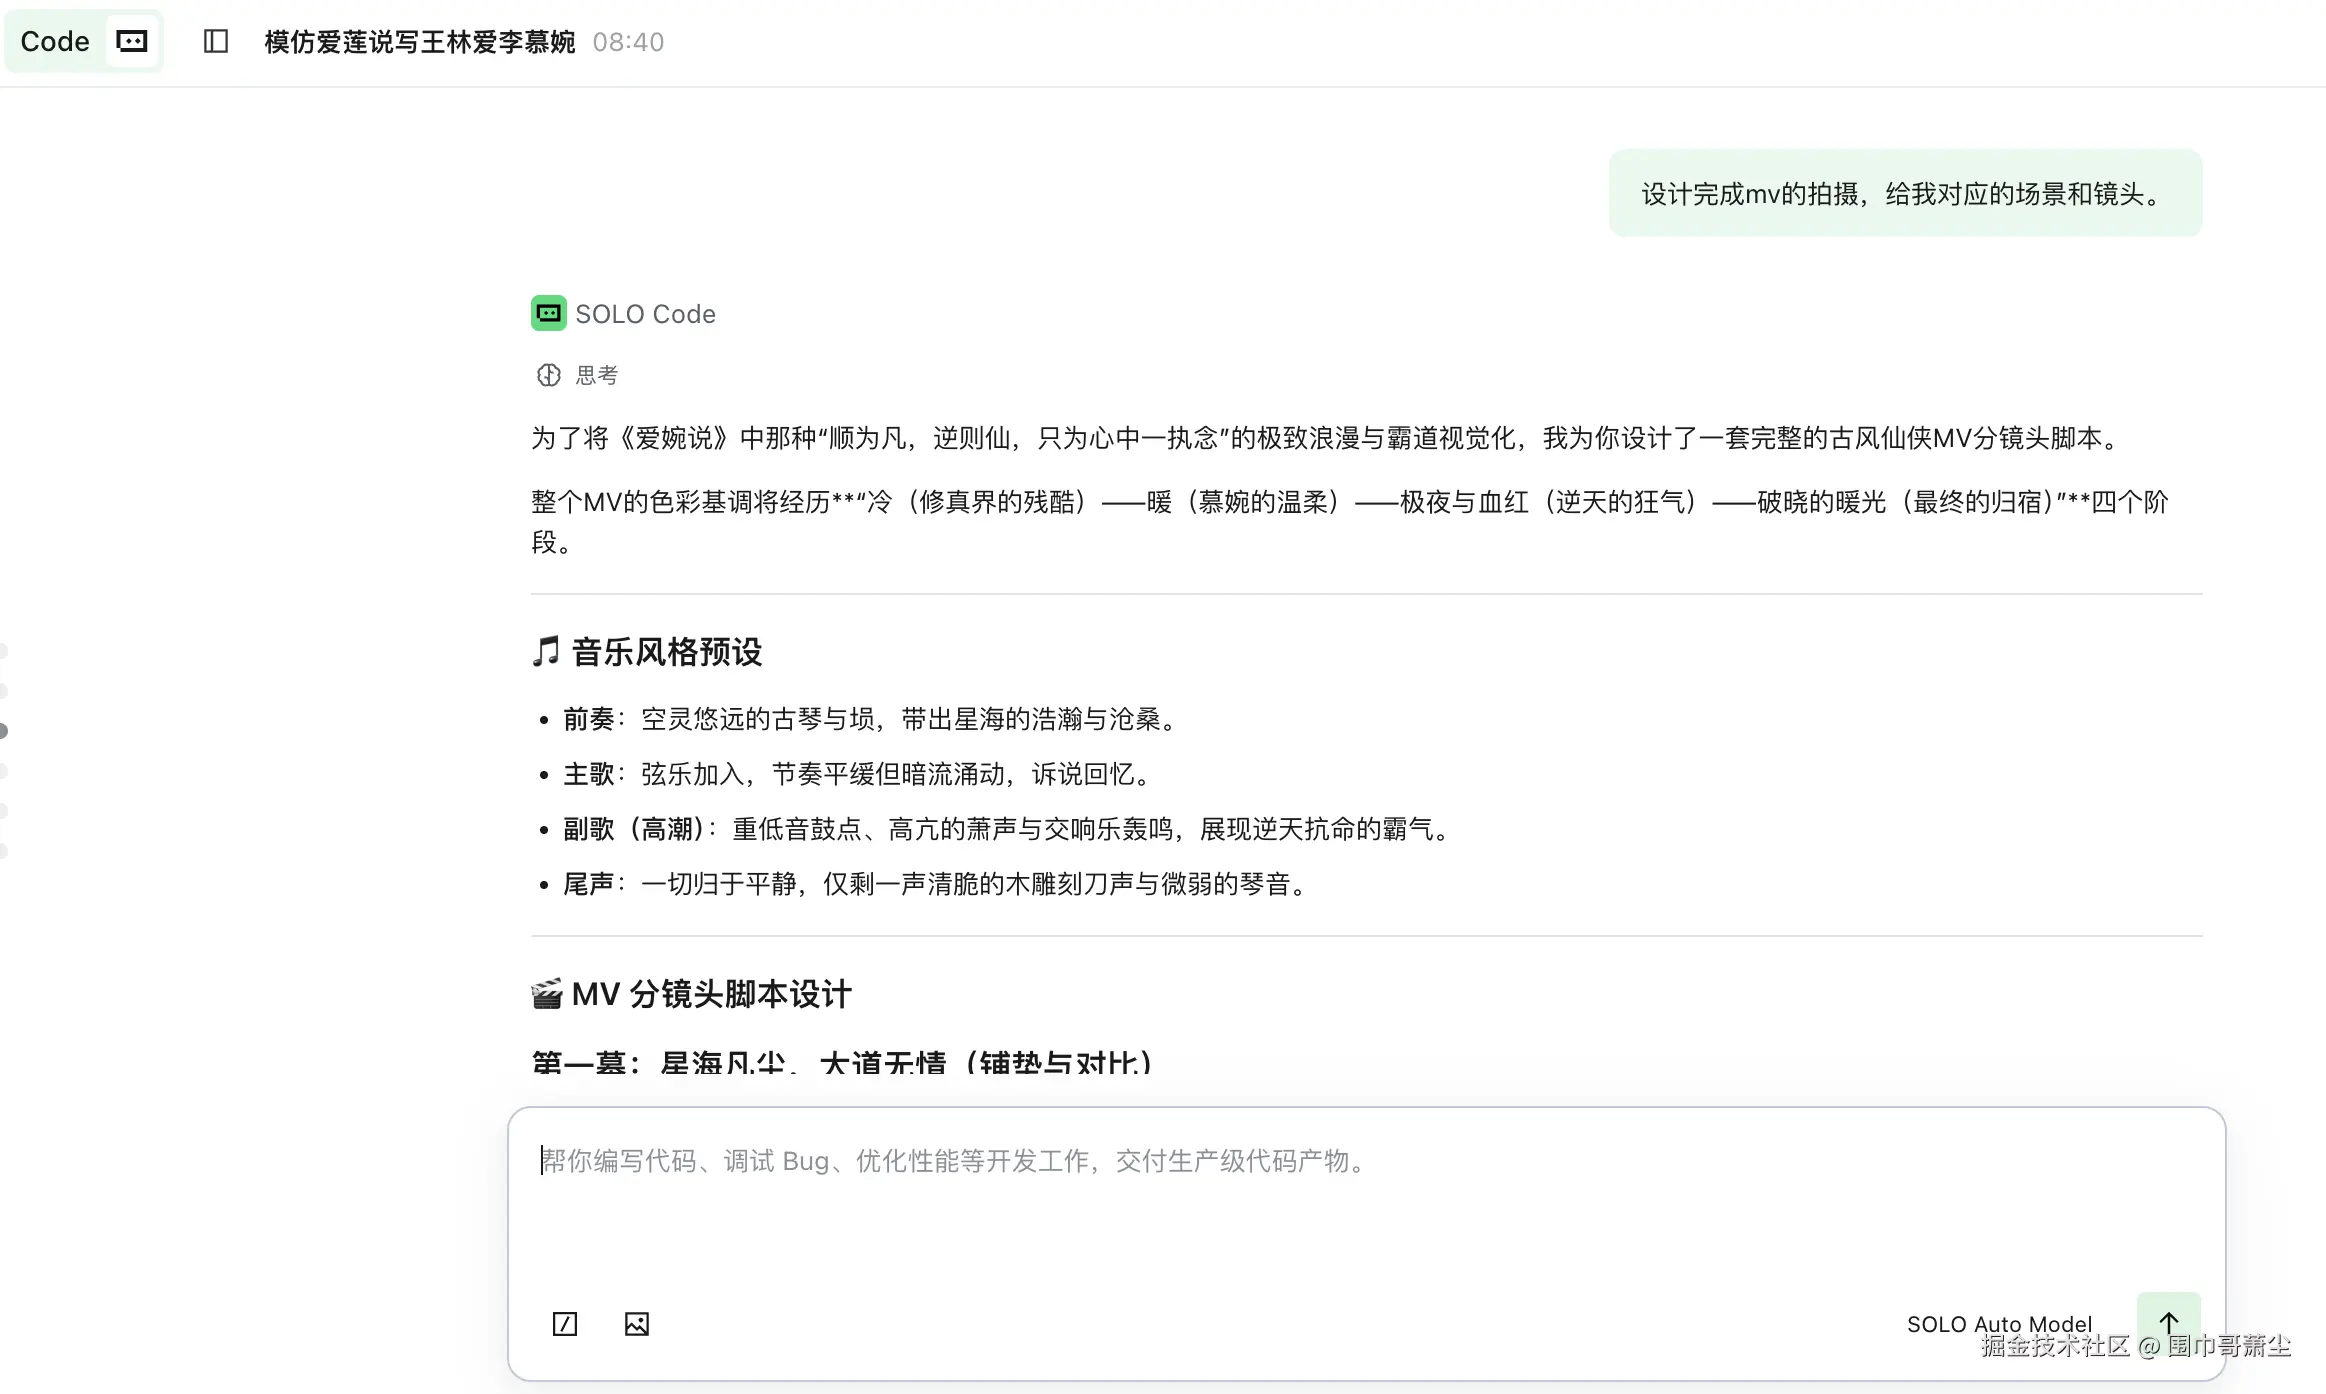Click the thinking brain icon beside 思考

click(548, 375)
